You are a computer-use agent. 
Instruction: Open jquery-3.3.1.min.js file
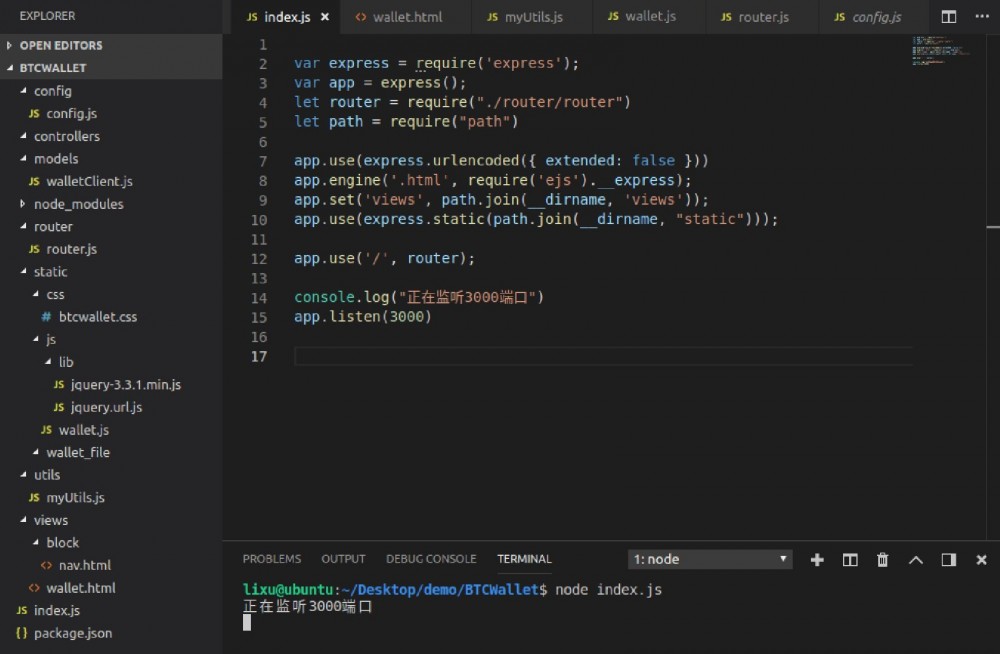[111, 385]
